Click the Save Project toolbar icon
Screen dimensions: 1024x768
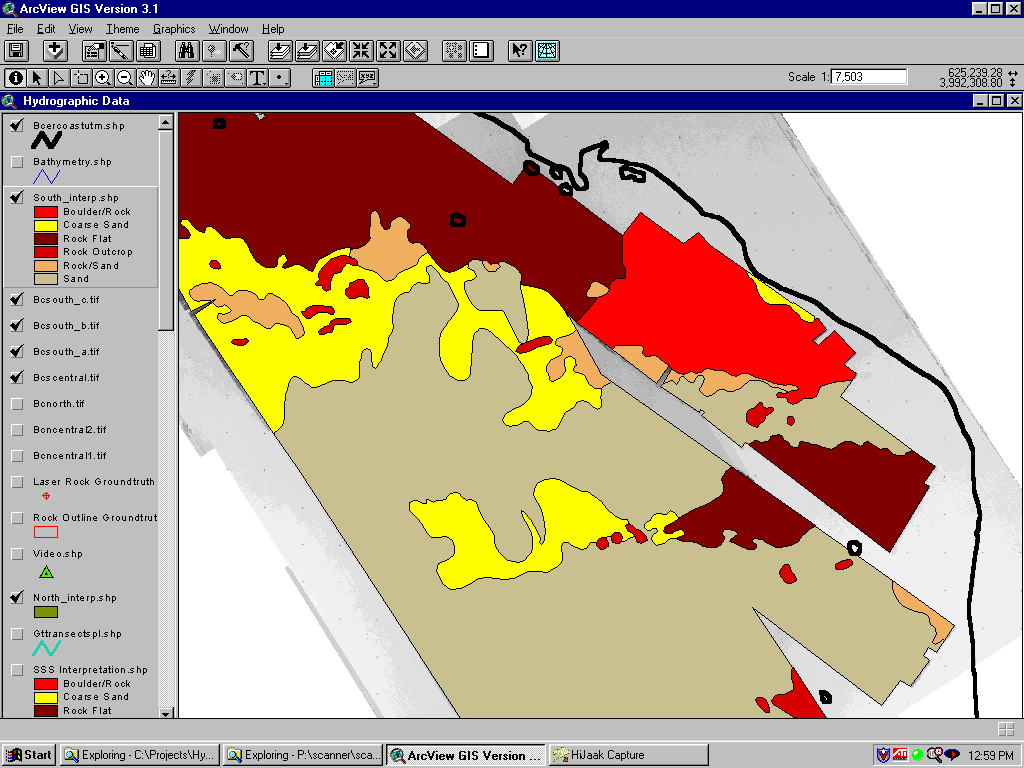(x=16, y=51)
